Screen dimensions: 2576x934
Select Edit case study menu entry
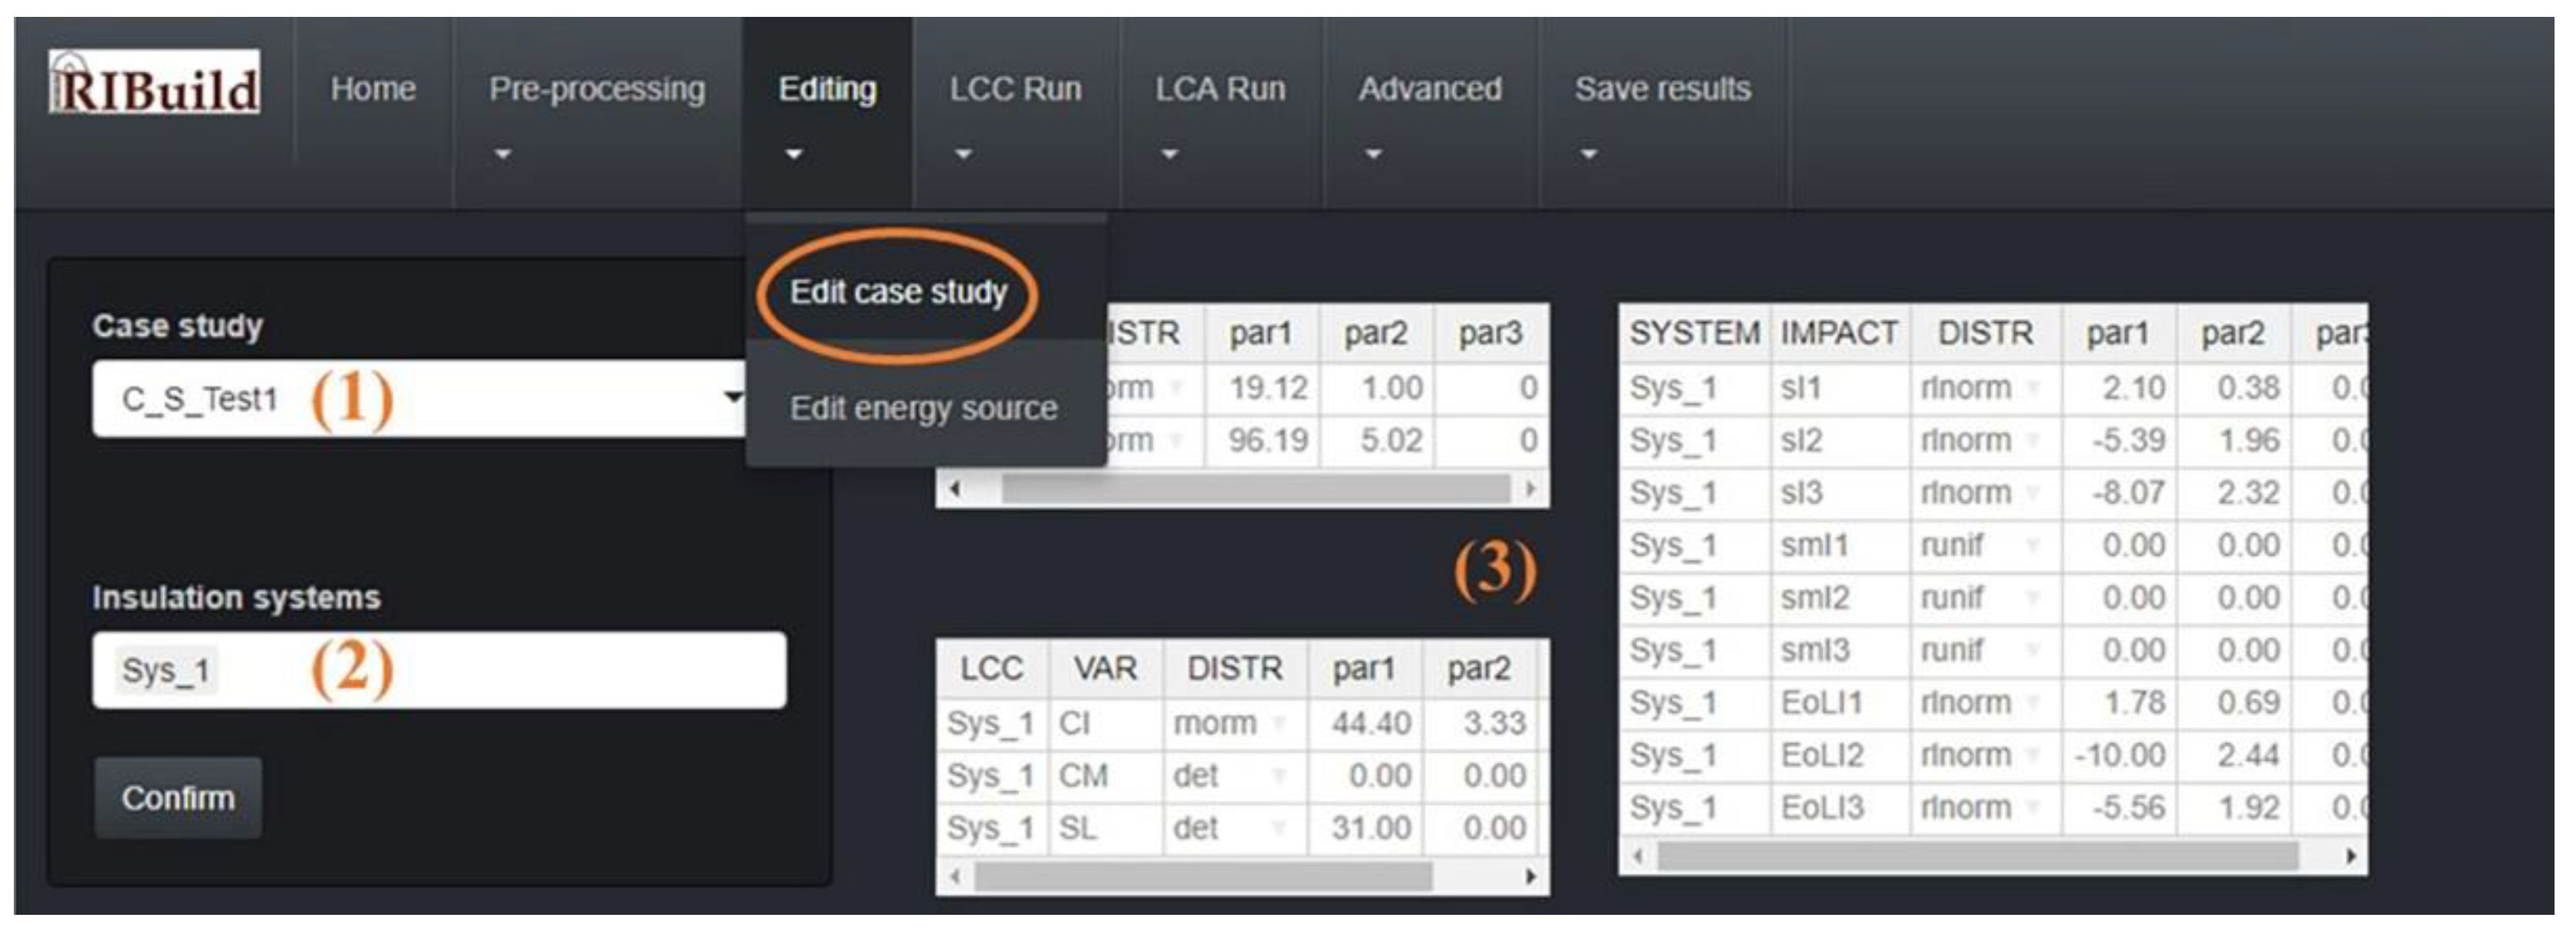coord(897,292)
